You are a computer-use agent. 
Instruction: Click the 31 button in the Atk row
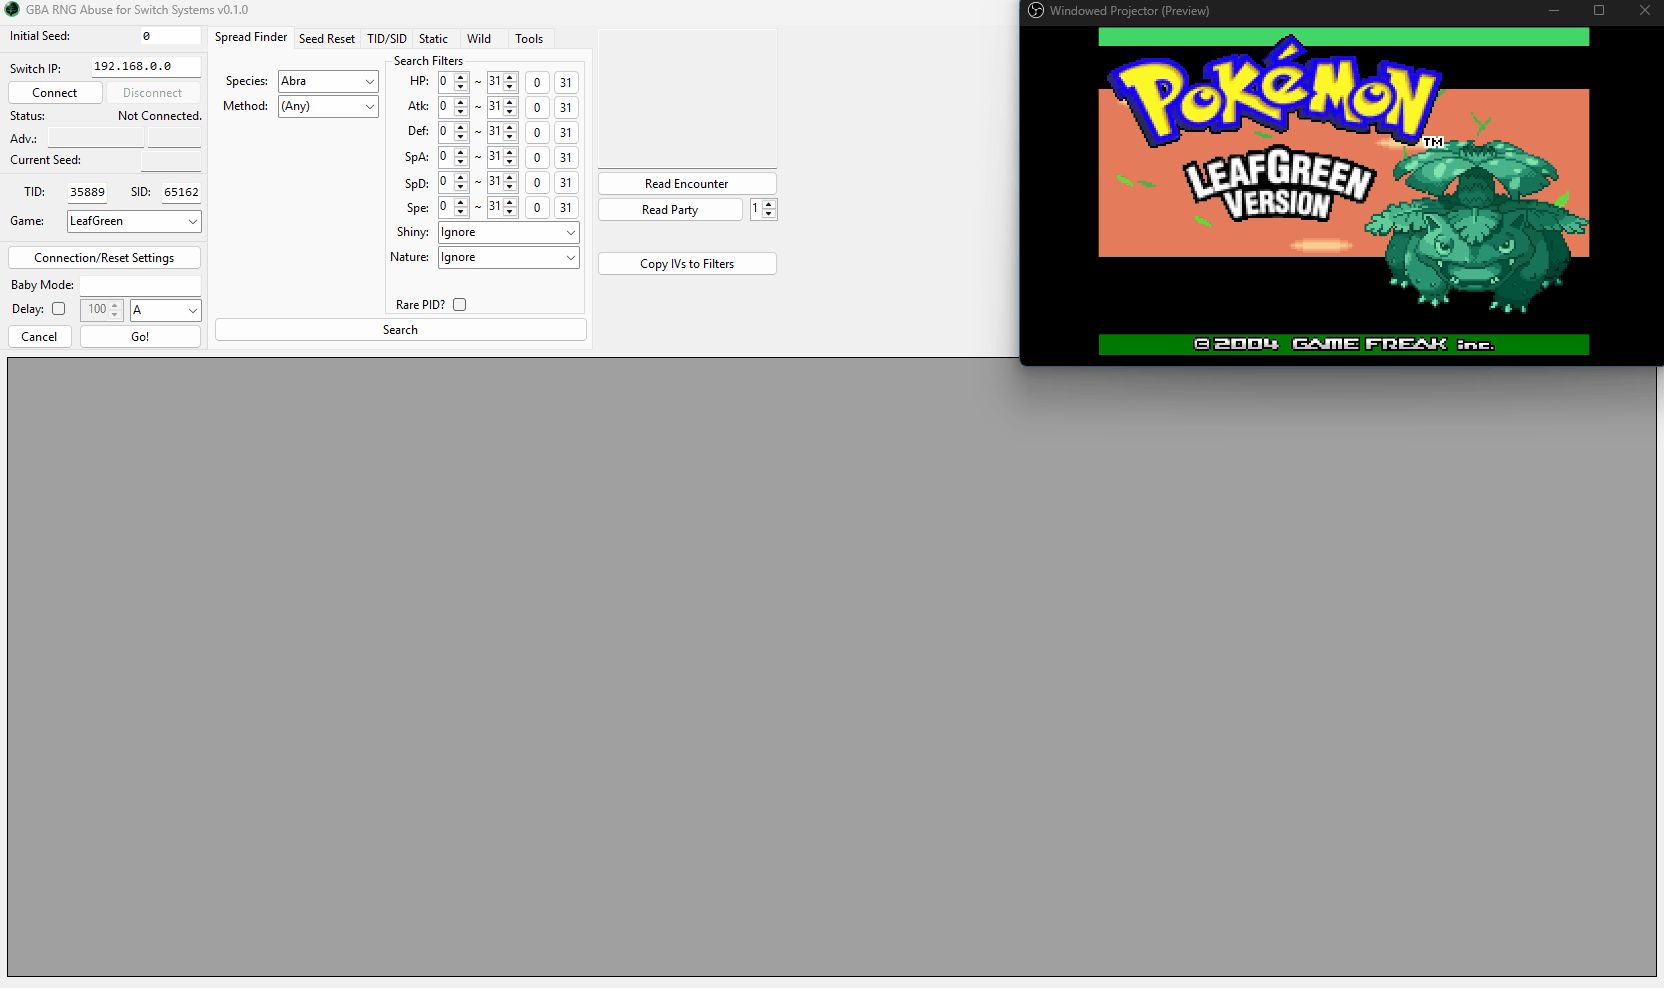[x=566, y=108]
